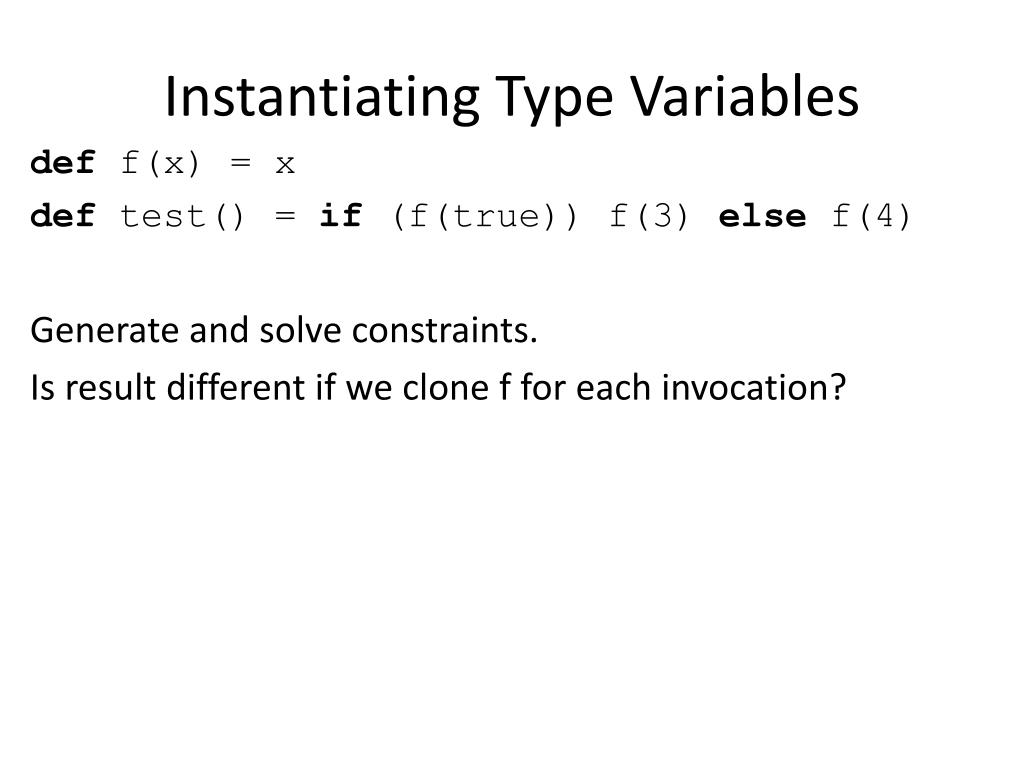Click the word "invocation?" ending the question

(x=754, y=387)
